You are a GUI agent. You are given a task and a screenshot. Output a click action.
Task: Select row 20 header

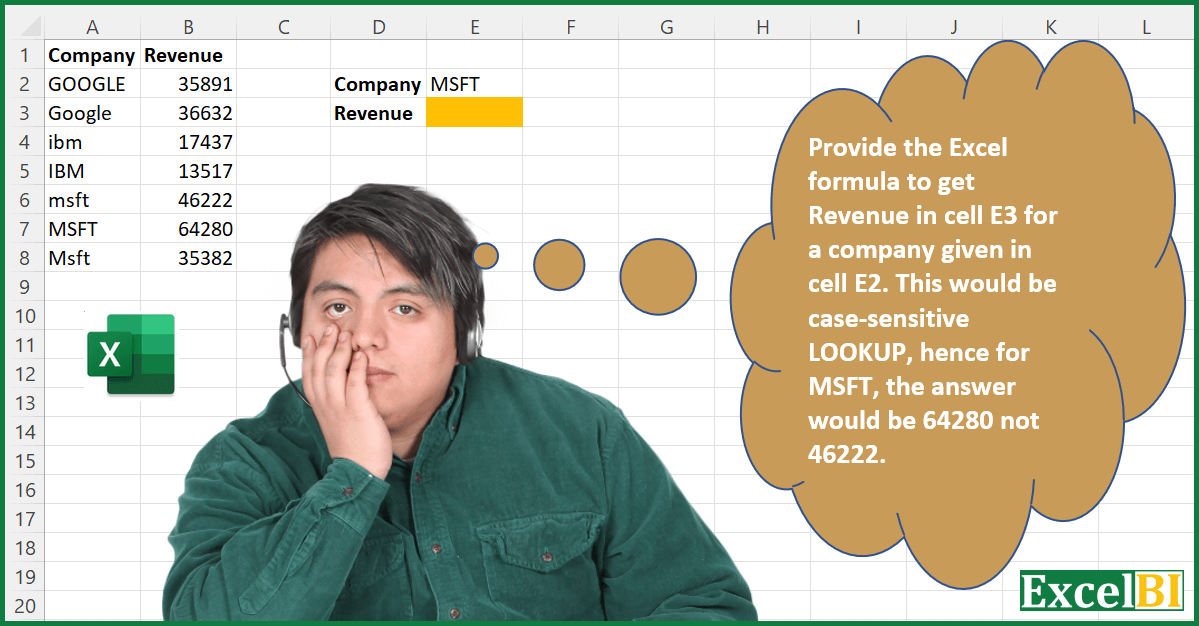click(x=24, y=606)
